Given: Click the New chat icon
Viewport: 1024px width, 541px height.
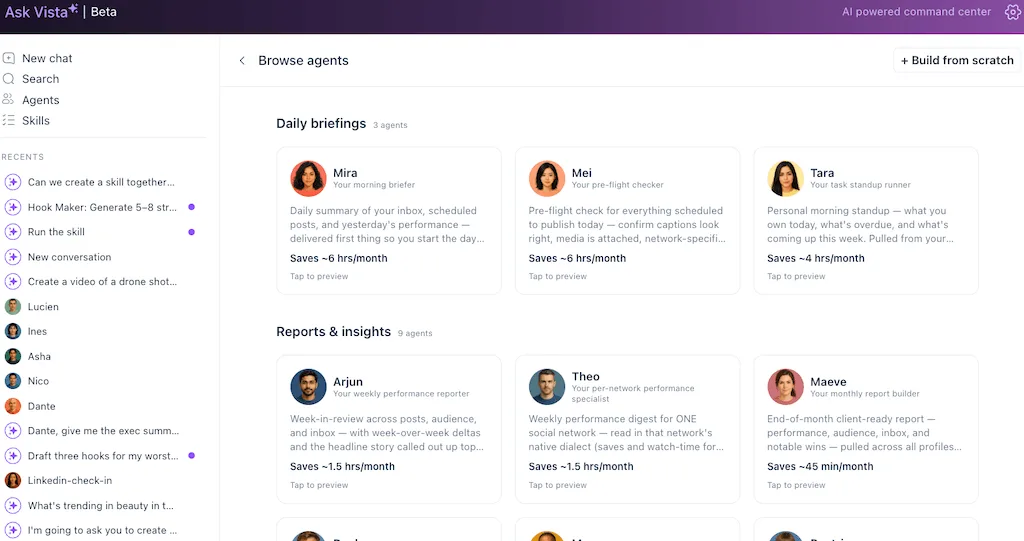Looking at the screenshot, I should [8, 58].
